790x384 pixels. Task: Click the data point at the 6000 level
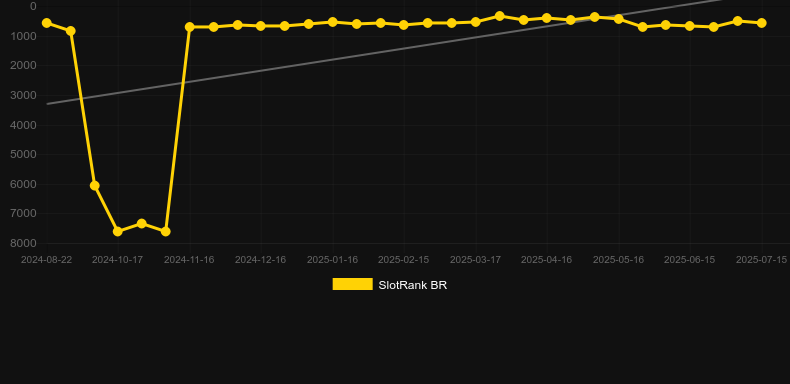(94, 185)
